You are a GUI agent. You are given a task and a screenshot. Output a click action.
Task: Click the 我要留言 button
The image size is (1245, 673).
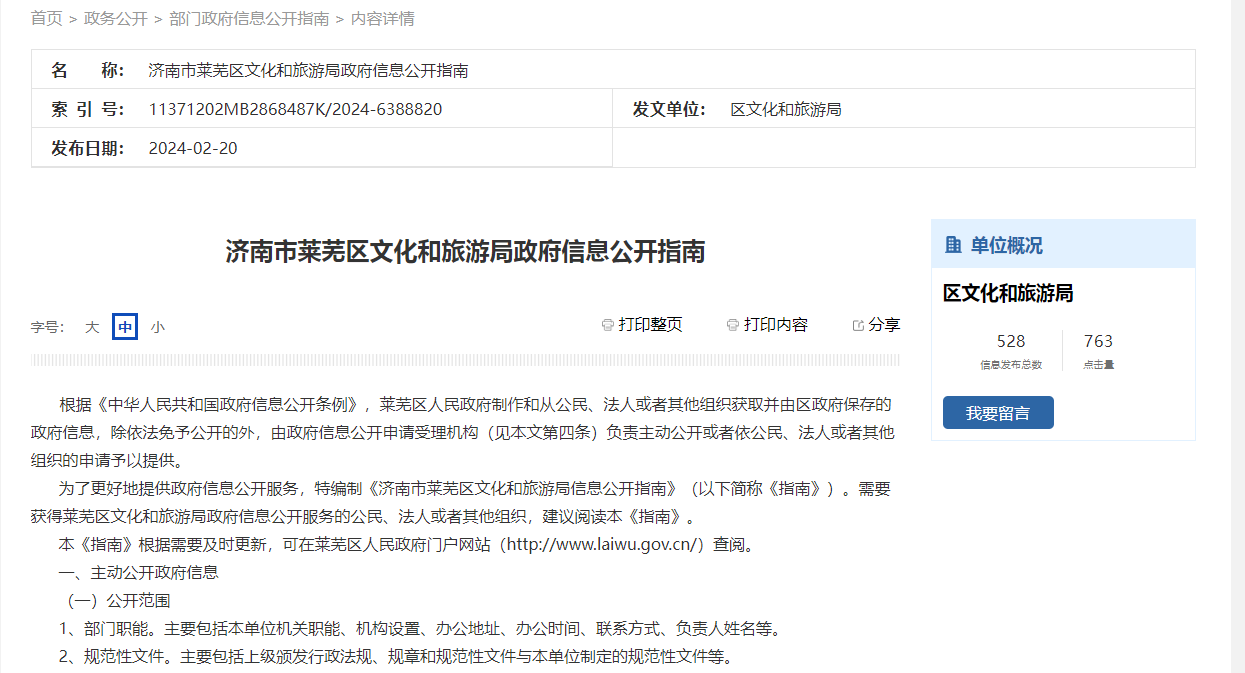tap(998, 413)
